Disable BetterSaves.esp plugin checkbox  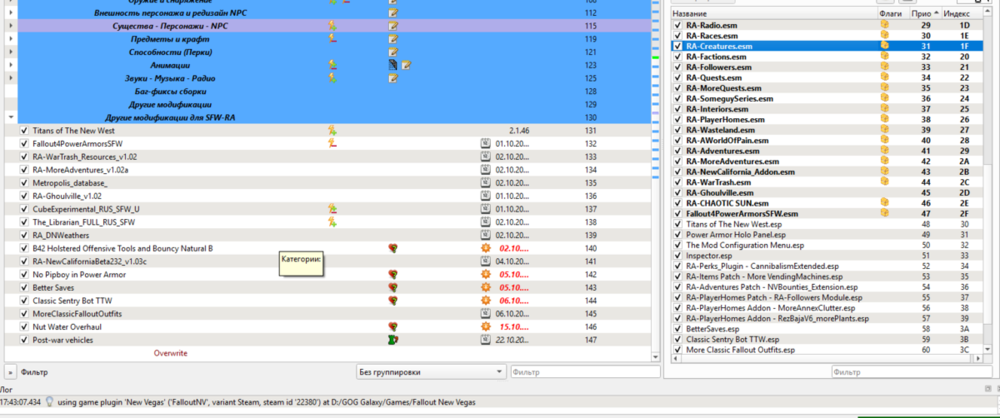click(x=678, y=329)
